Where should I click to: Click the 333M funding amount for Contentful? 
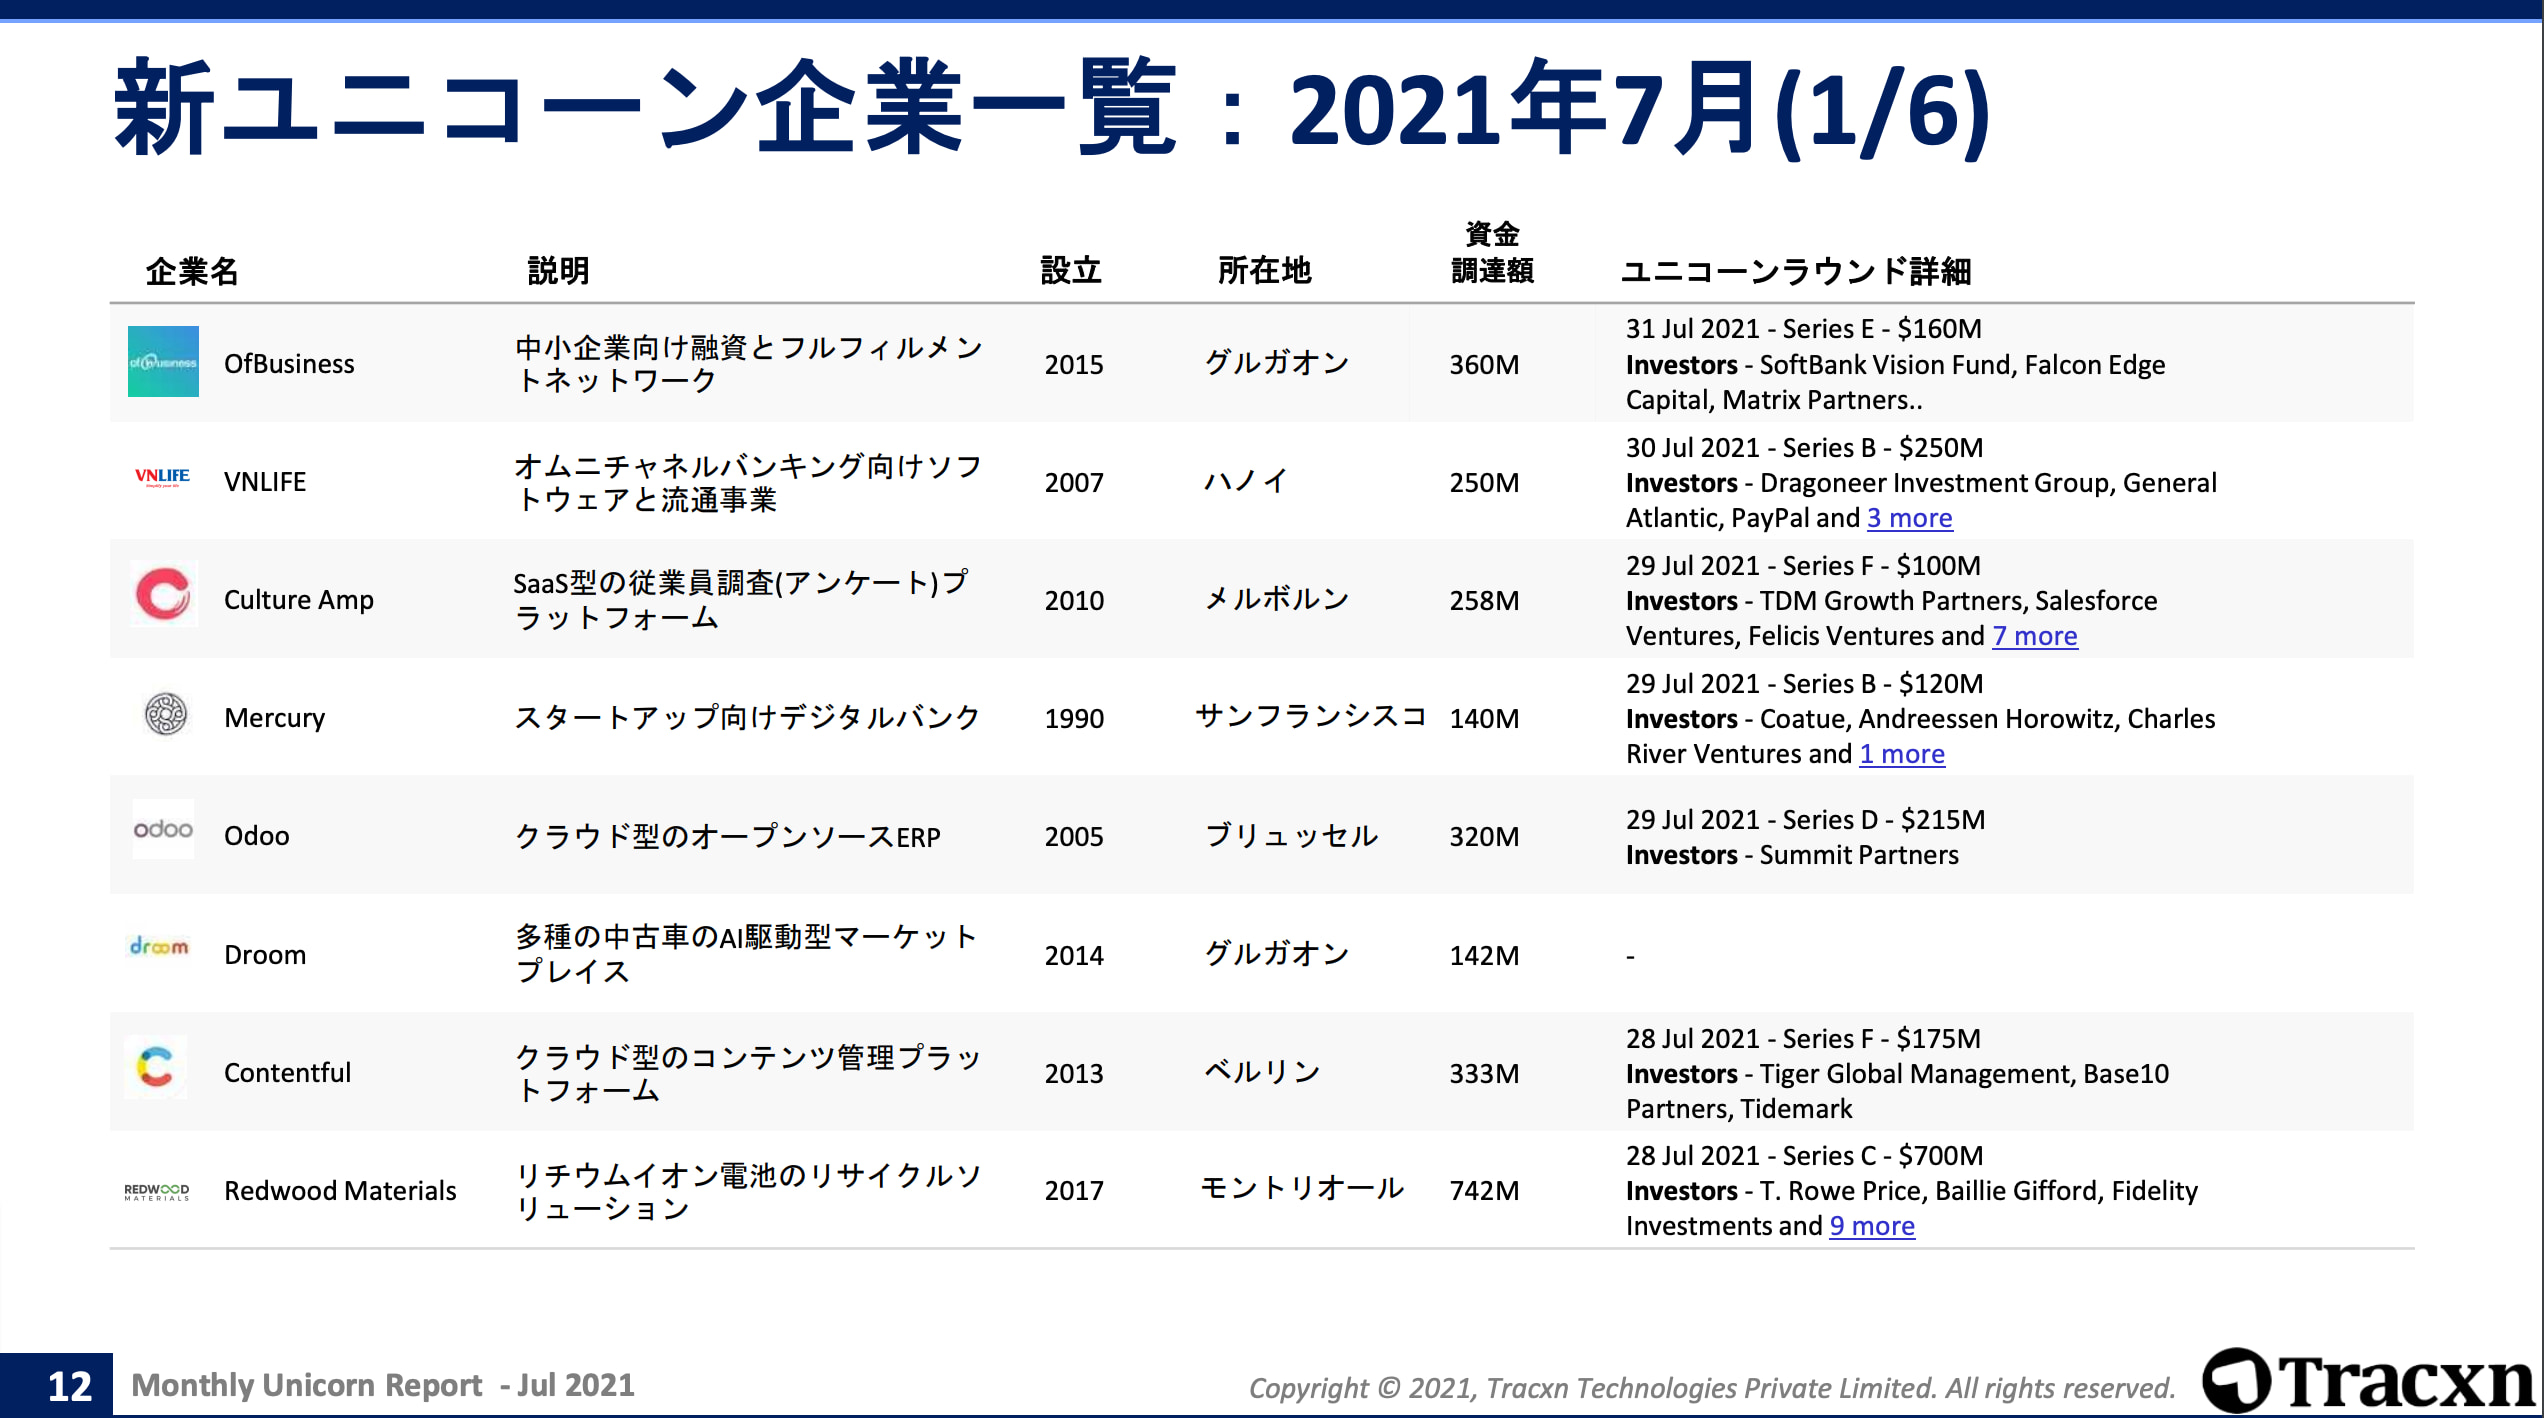click(1484, 1073)
